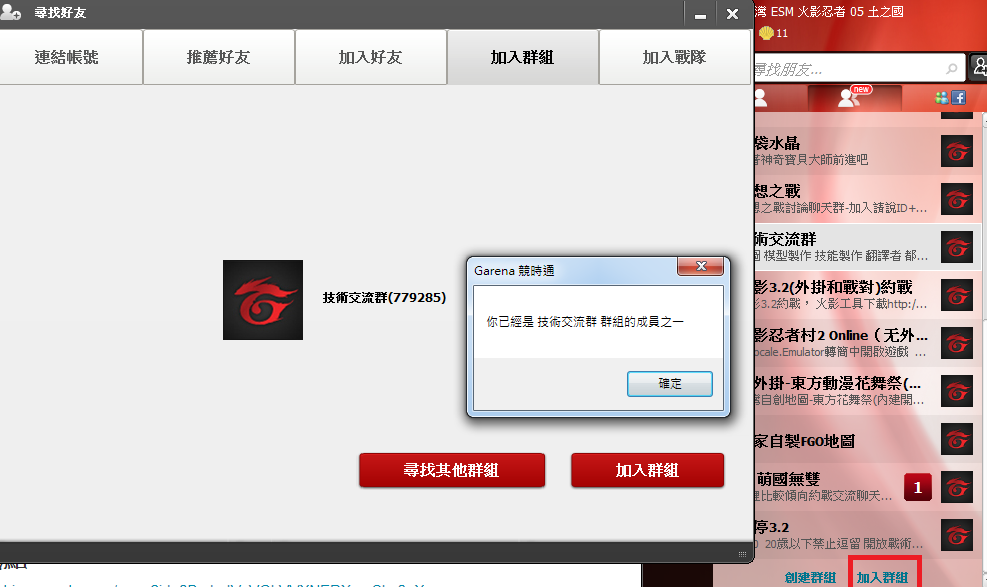Click the resize grip of 尋找好友 window
Image resolution: width=987 pixels, height=587 pixels.
tap(742, 554)
